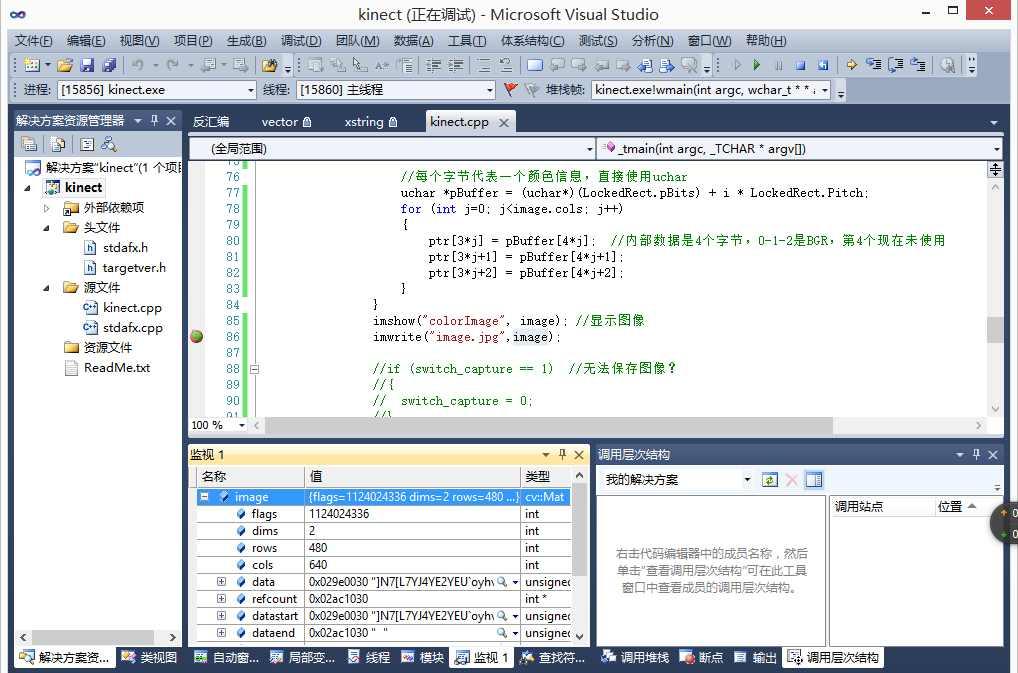Open the thread dropdown showing 主线程
The width and height of the screenshot is (1018, 673).
tap(490, 90)
